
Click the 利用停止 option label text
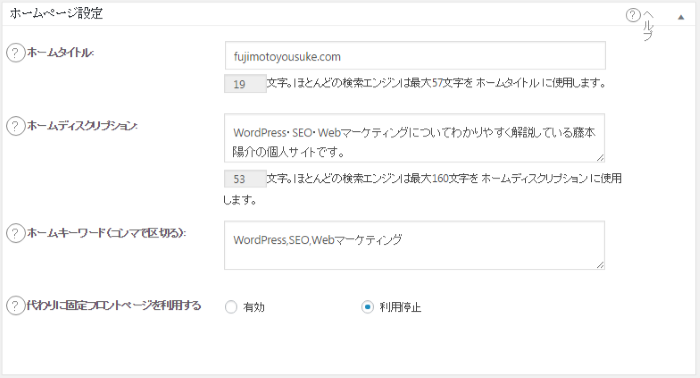pyautogui.click(x=400, y=307)
